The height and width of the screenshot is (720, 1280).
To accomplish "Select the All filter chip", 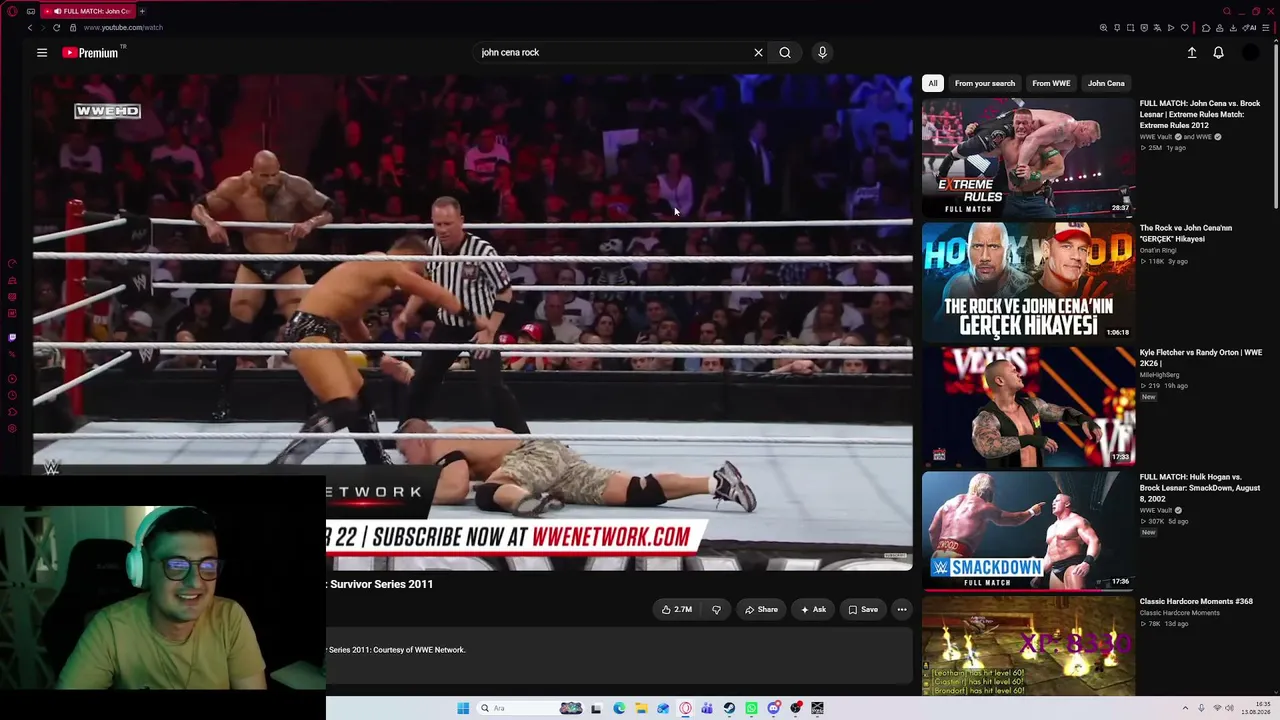I will click(933, 84).
